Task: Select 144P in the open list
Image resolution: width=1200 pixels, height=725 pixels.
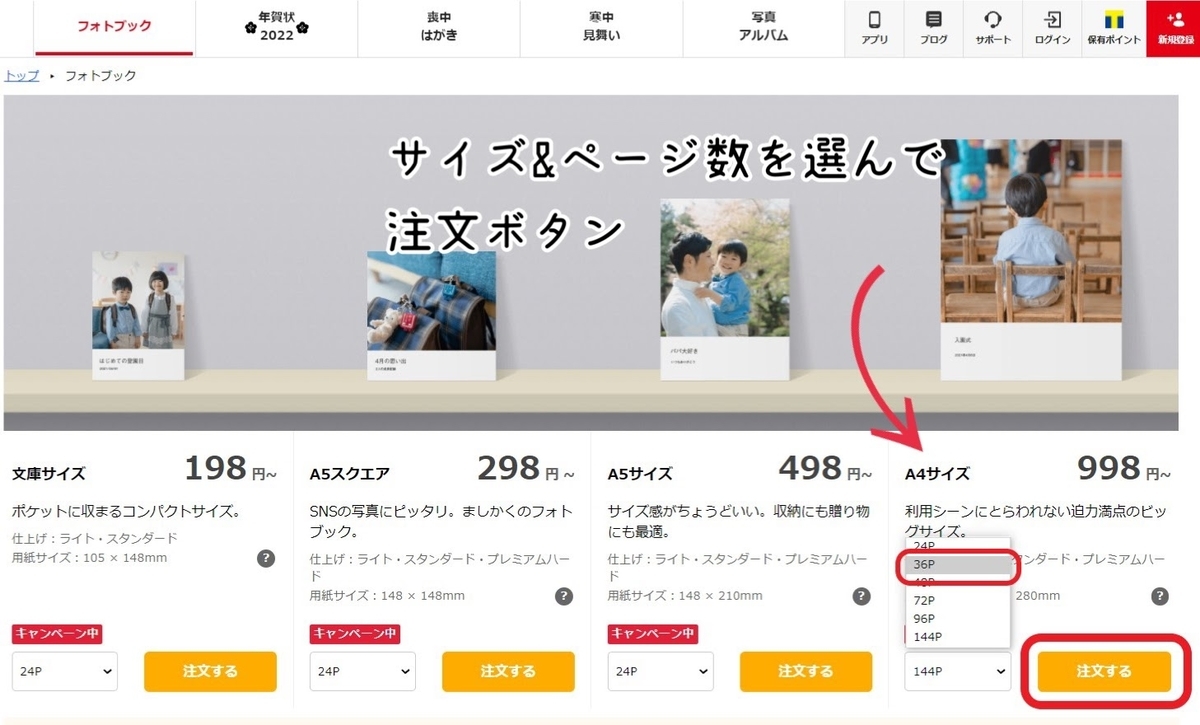Action: point(958,636)
